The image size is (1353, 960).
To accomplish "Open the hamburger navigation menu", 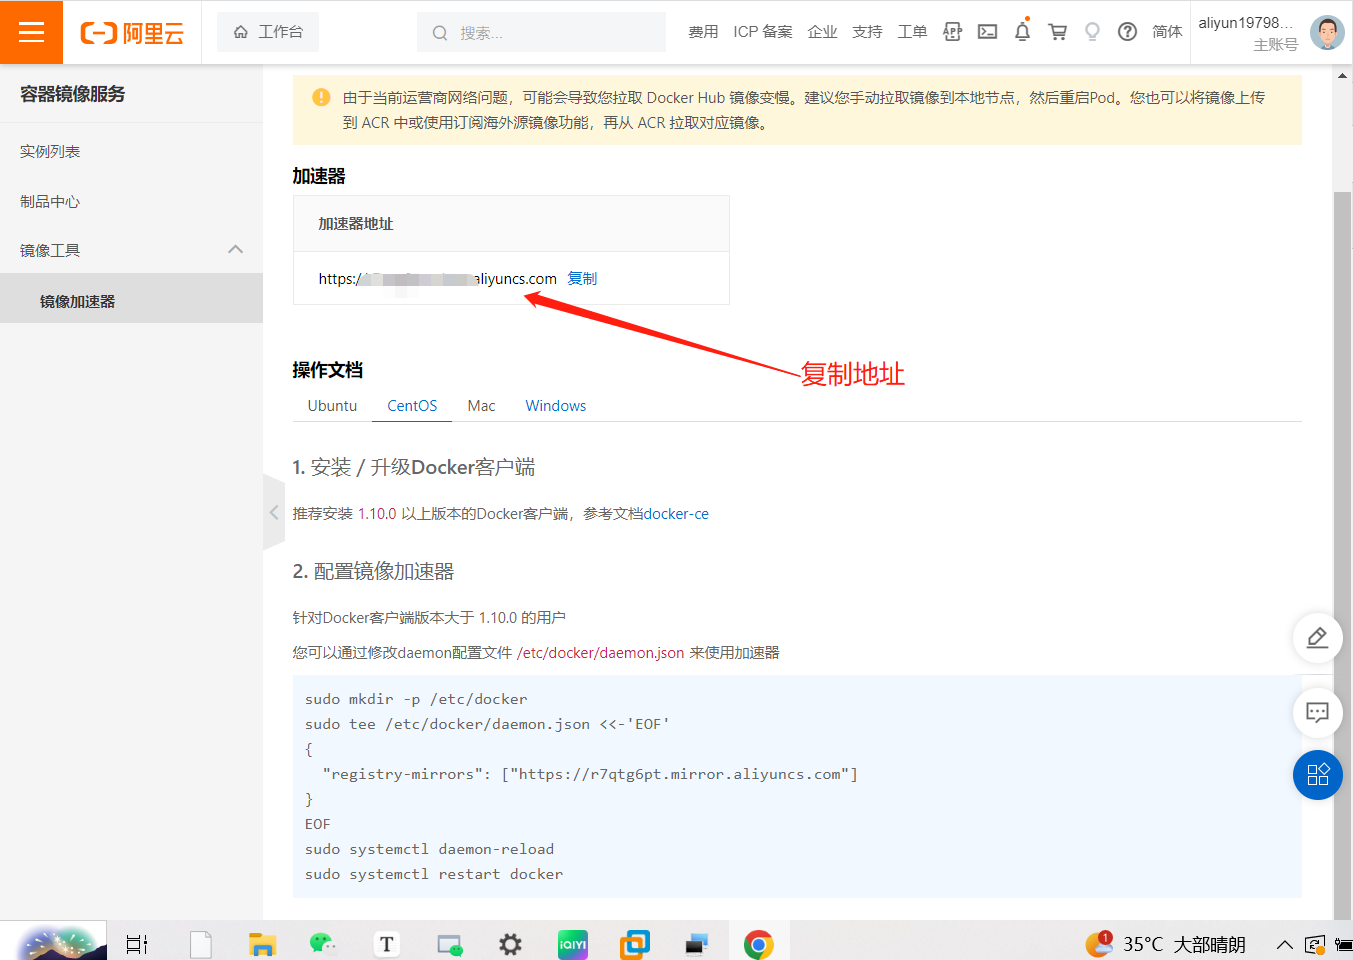I will pos(31,32).
